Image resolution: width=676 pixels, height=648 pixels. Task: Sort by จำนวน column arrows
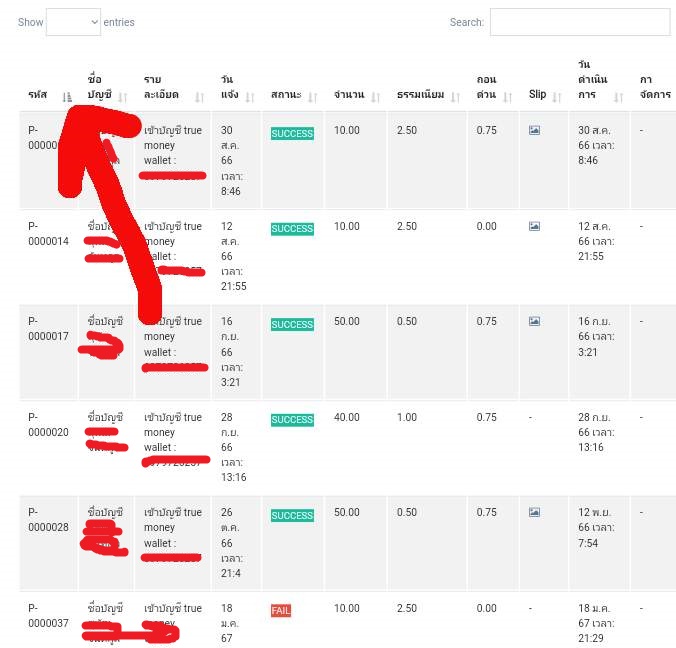tap(375, 97)
